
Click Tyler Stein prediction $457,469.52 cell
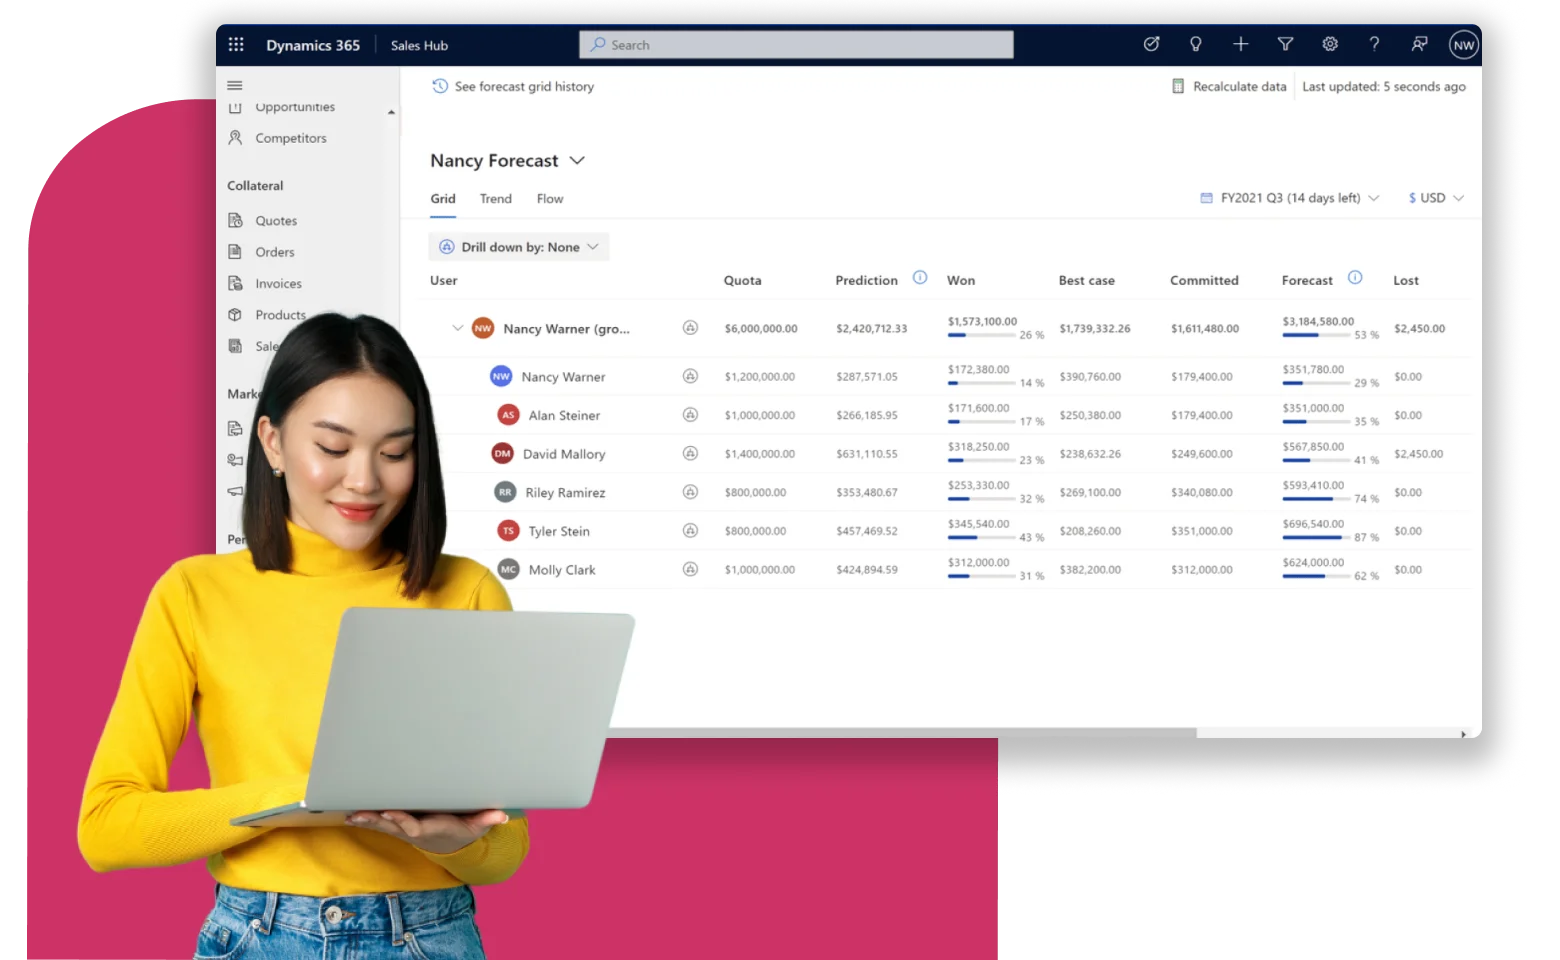pyautogui.click(x=867, y=532)
